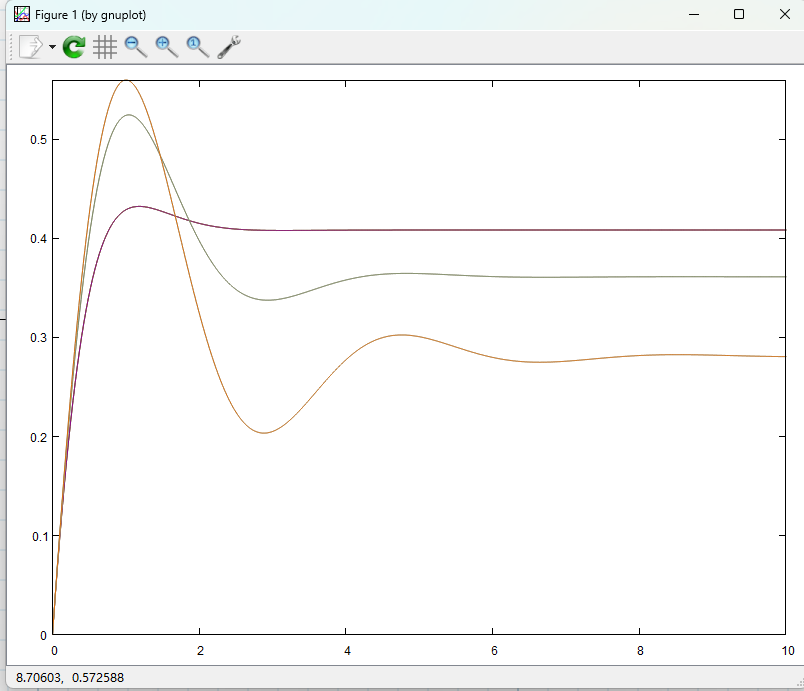804x691 pixels.
Task: Toggle the grid display on plot
Action: click(x=105, y=47)
